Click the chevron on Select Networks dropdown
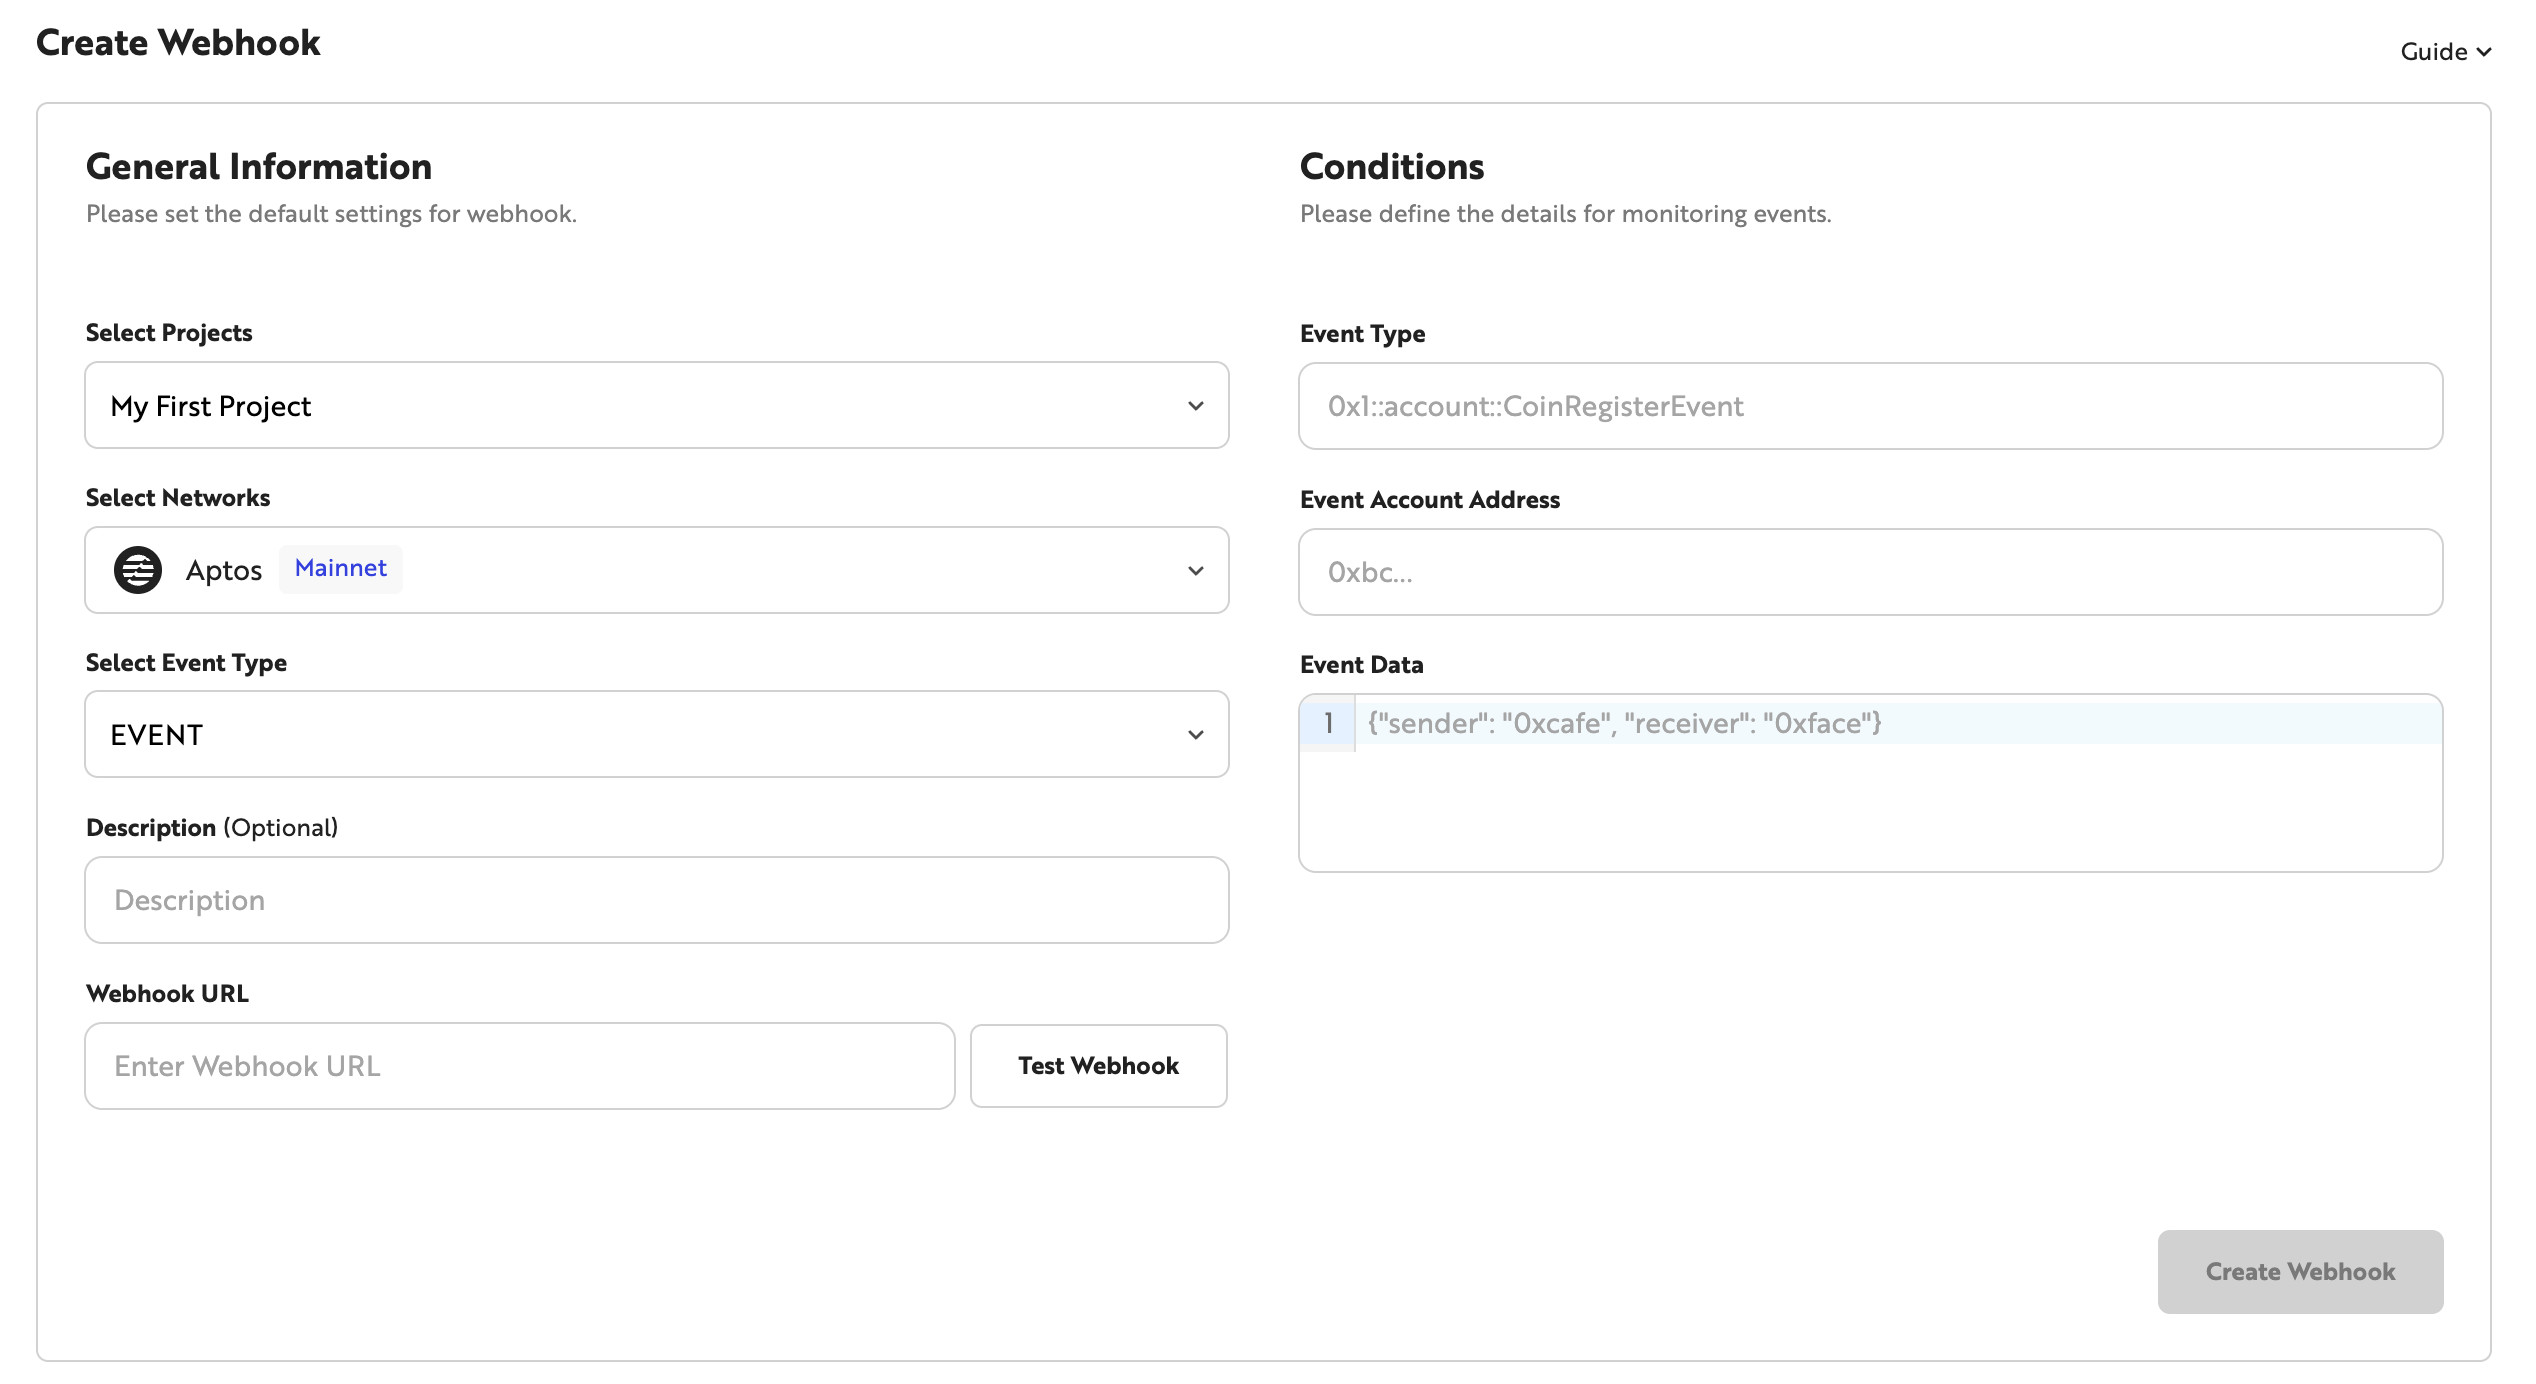 click(x=1195, y=570)
